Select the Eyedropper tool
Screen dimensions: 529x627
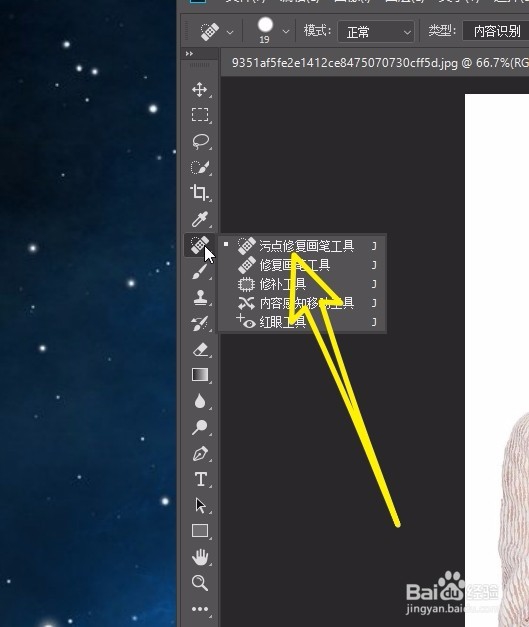point(200,219)
